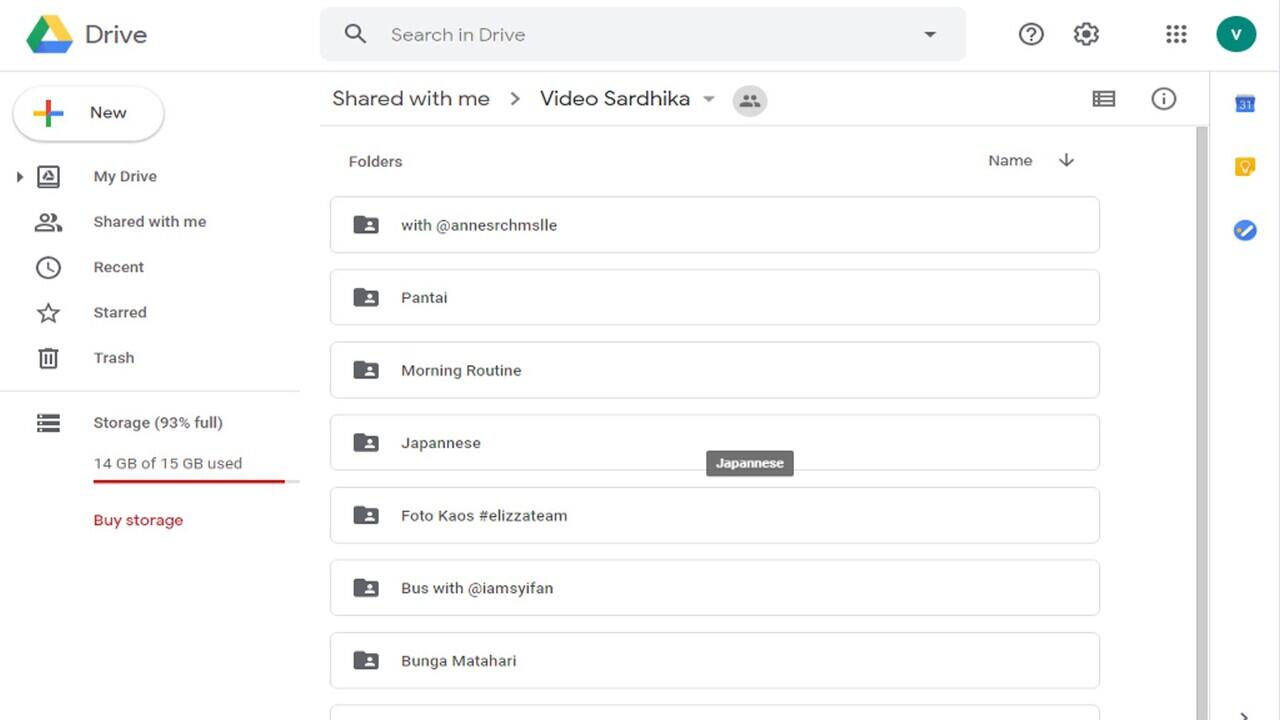Open My Drive in the sidebar
Viewport: 1280px width, 720px height.
[x=125, y=176]
